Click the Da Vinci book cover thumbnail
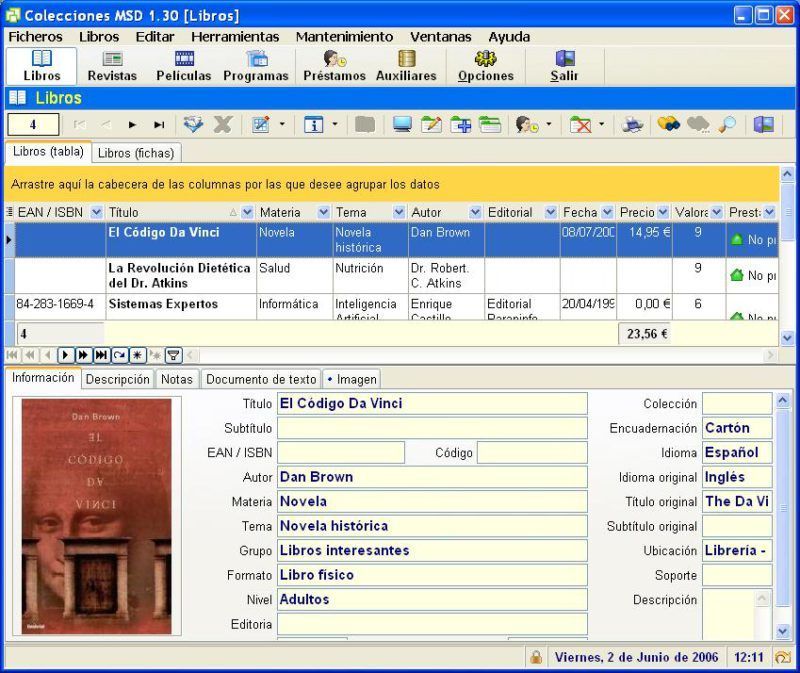The width and height of the screenshot is (800, 673). click(x=96, y=516)
